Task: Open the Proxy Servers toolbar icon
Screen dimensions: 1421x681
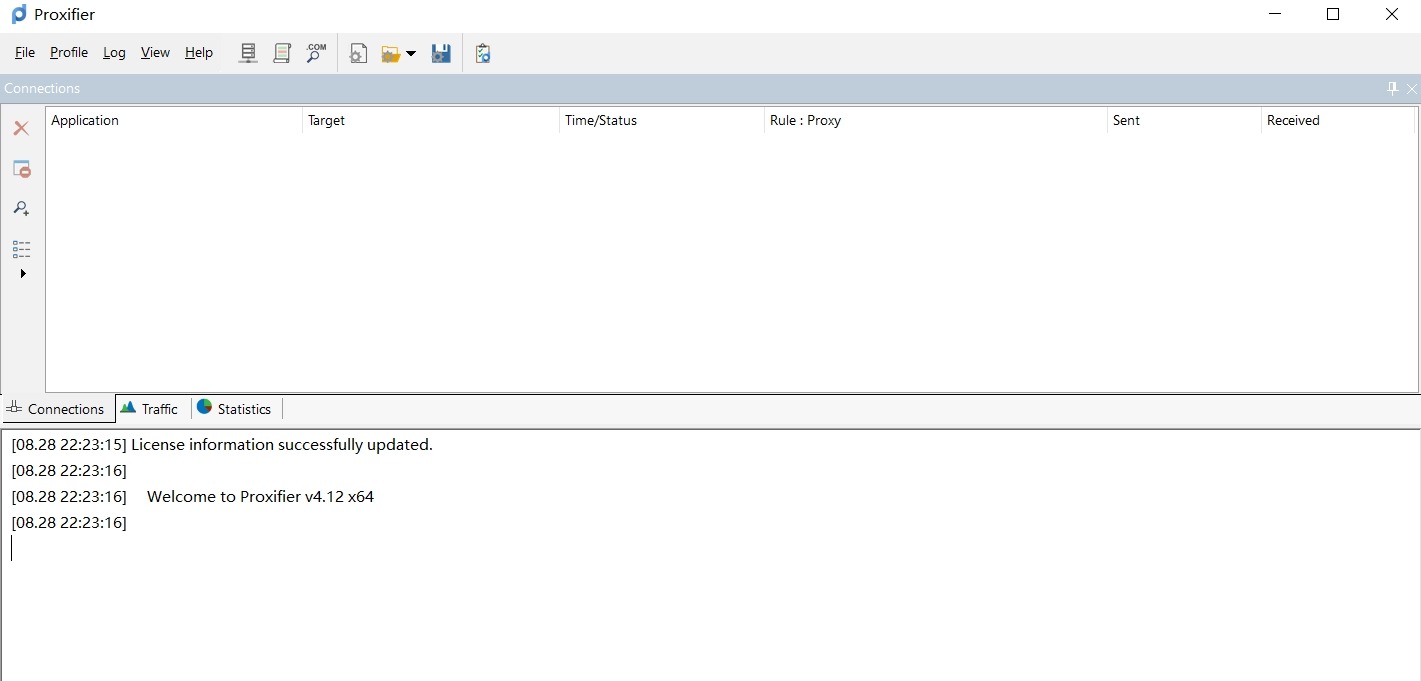Action: 248,53
